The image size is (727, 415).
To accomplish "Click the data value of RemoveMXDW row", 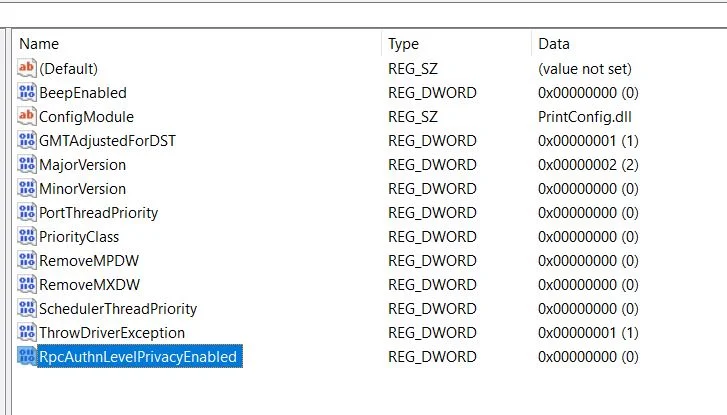I will pyautogui.click(x=588, y=285).
